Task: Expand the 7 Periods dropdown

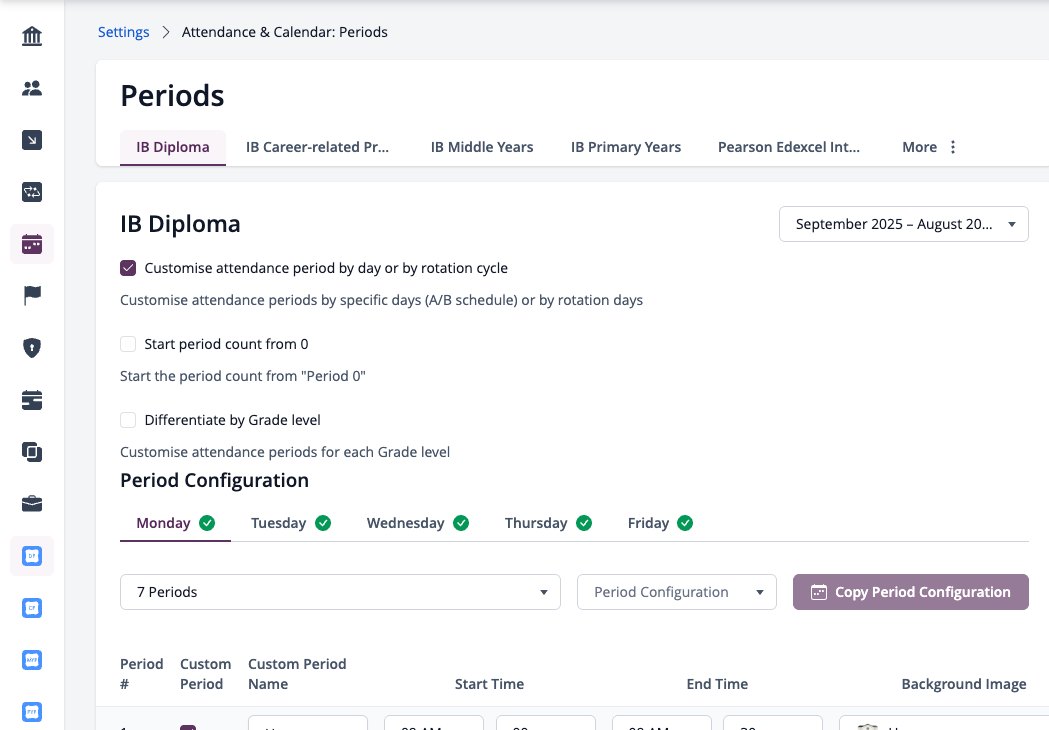Action: point(340,592)
